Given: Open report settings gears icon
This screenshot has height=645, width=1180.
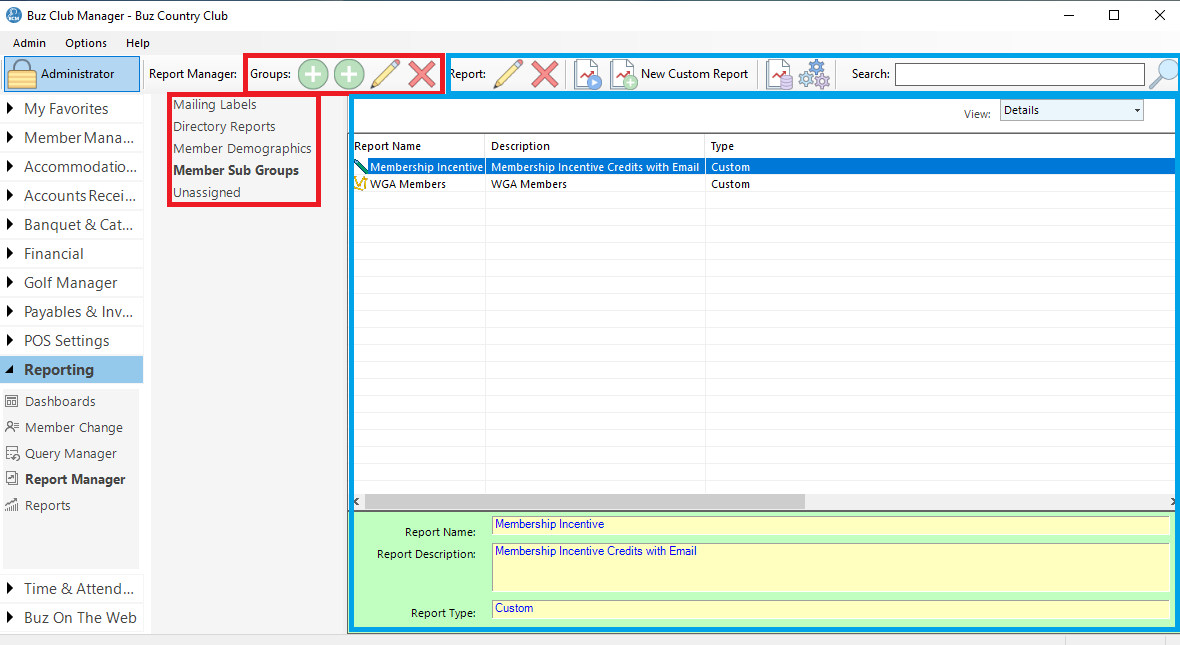Looking at the screenshot, I should coord(815,75).
